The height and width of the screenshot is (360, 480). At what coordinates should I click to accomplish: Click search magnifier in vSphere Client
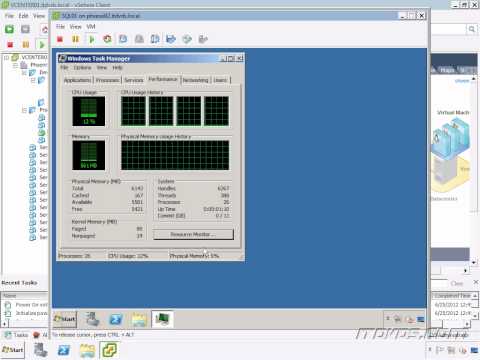472,29
